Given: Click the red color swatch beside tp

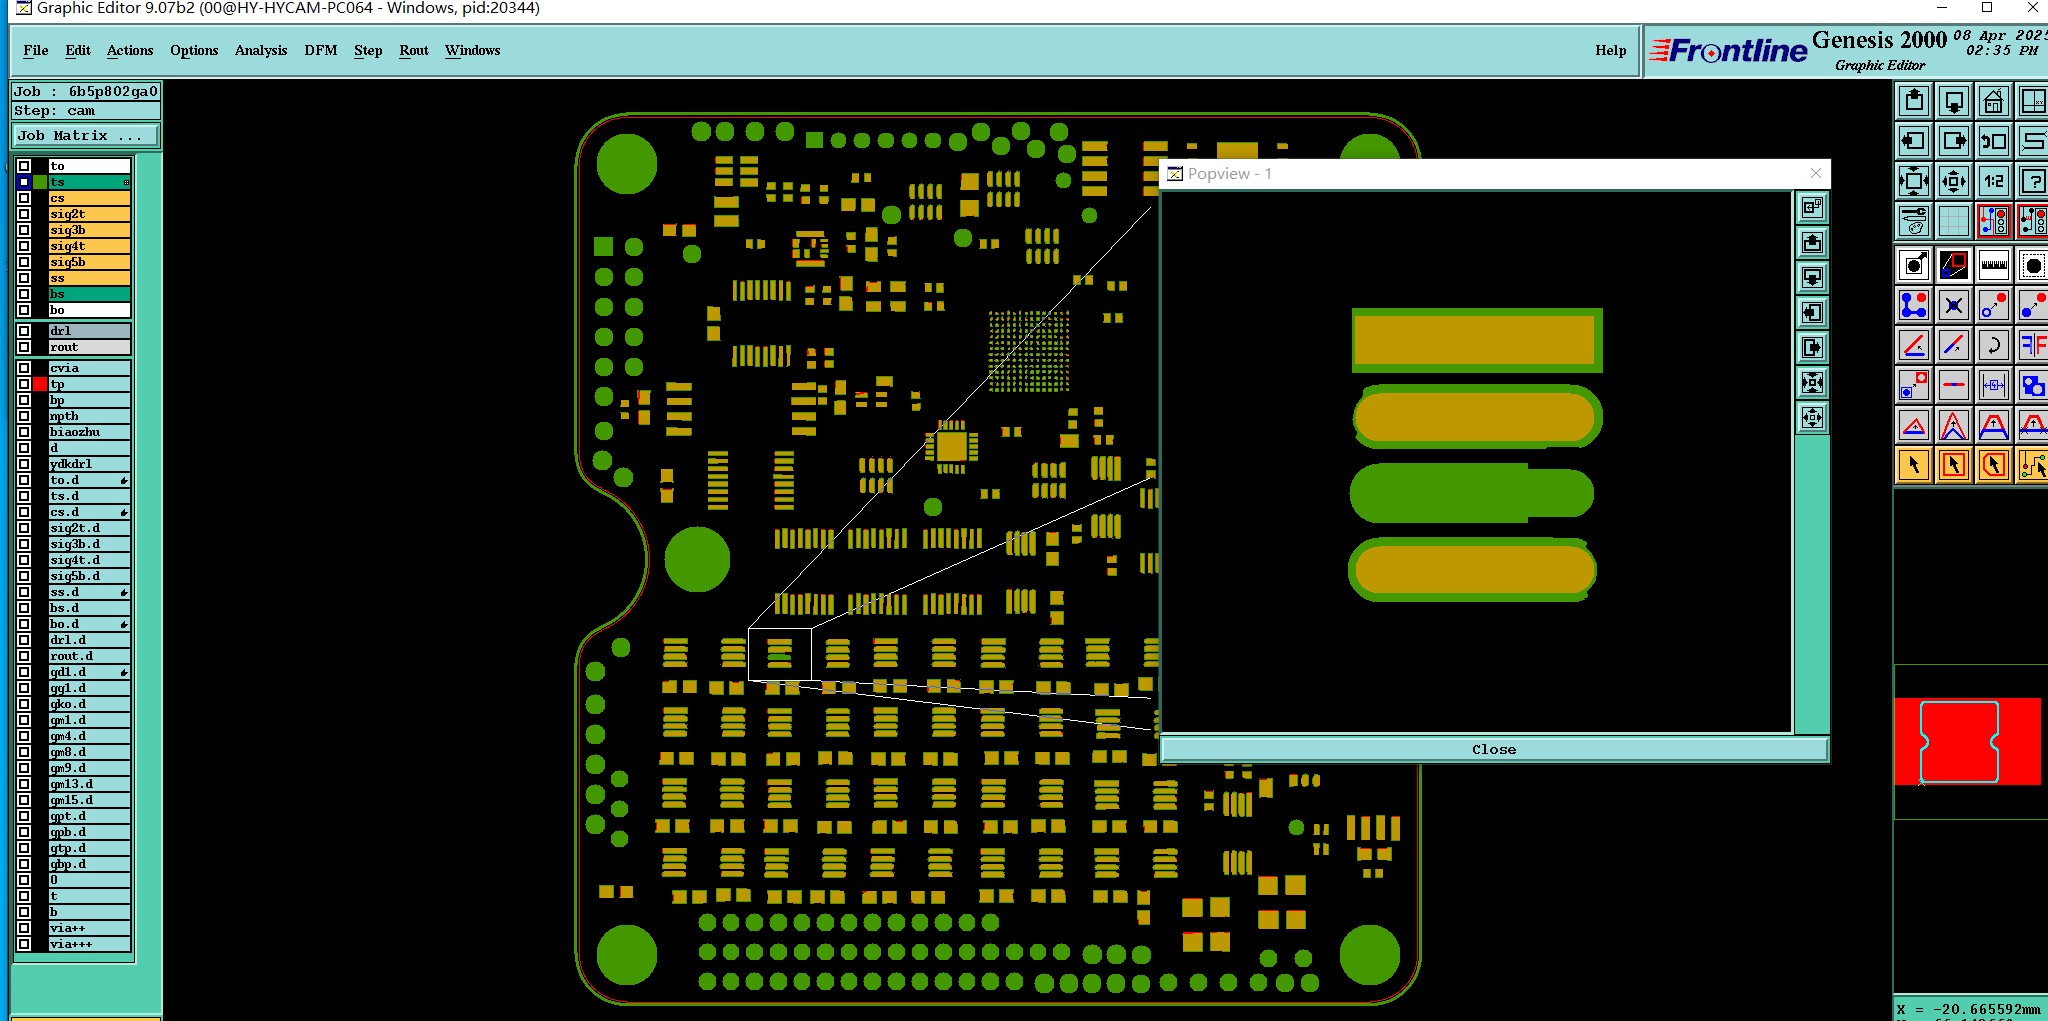Looking at the screenshot, I should (x=40, y=384).
